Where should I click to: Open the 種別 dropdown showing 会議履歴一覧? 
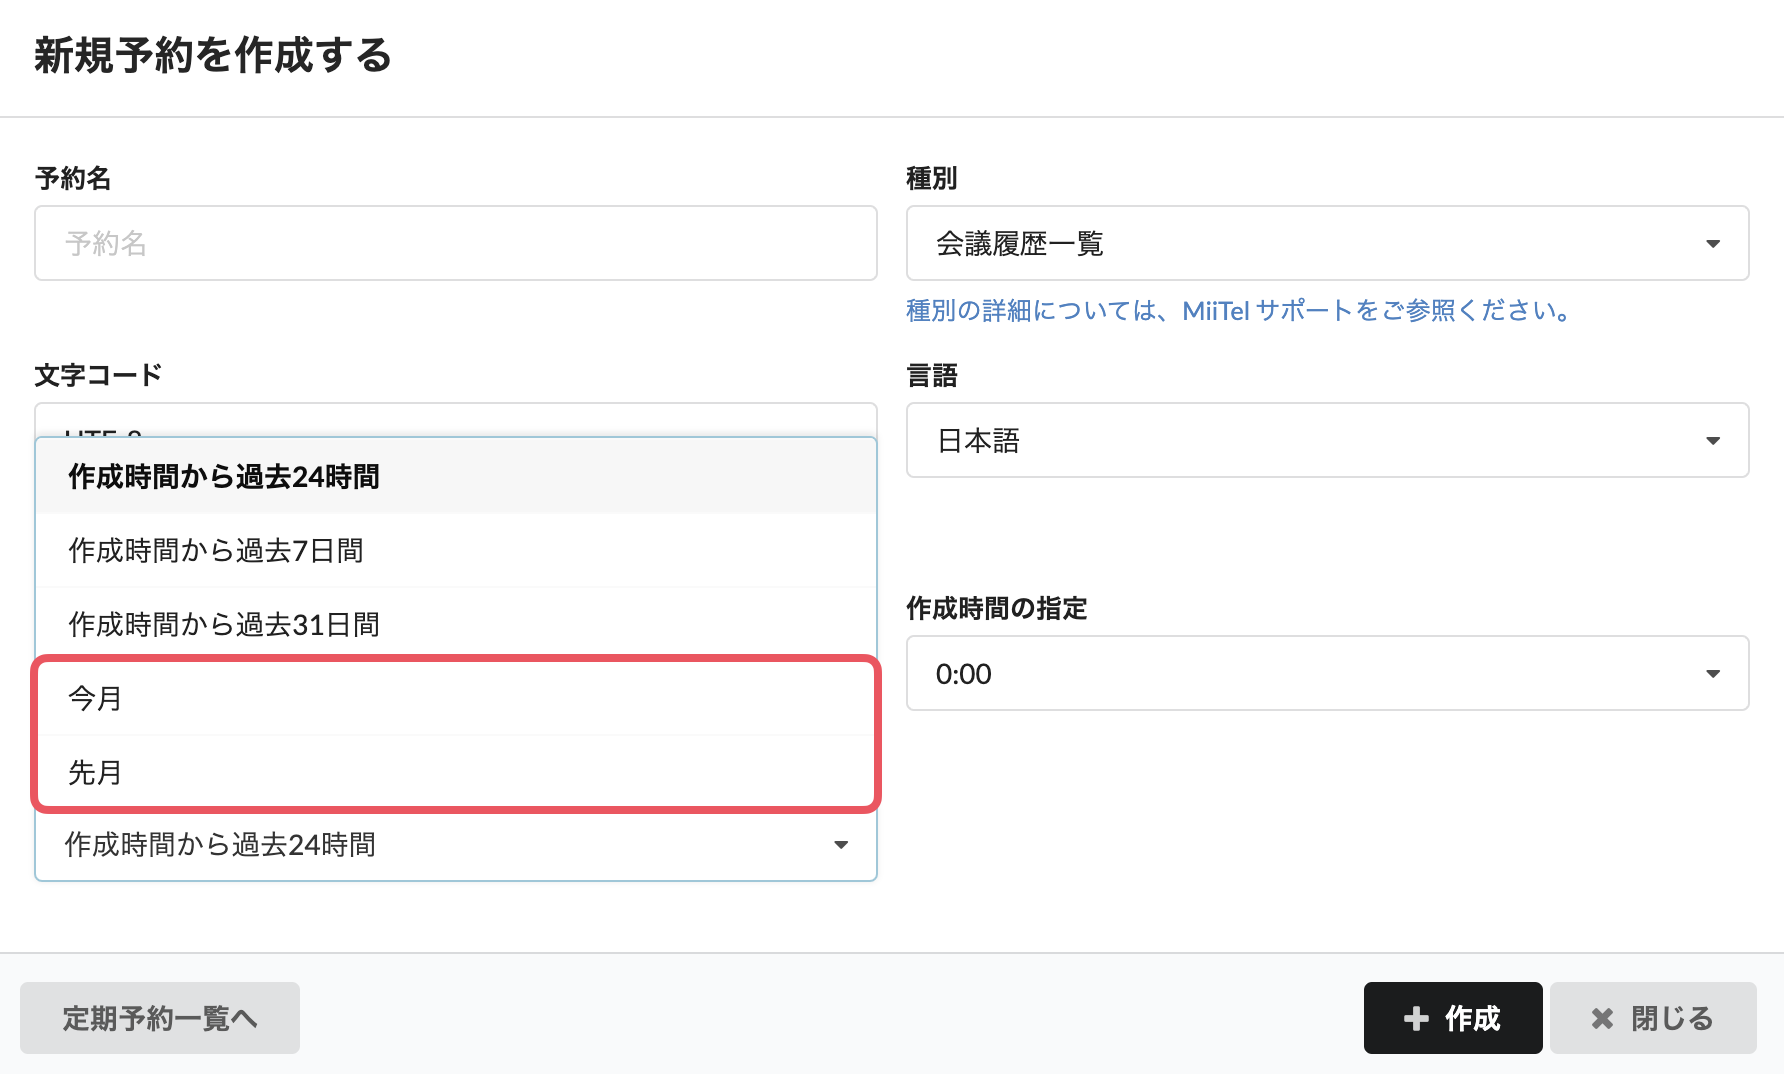point(1327,243)
